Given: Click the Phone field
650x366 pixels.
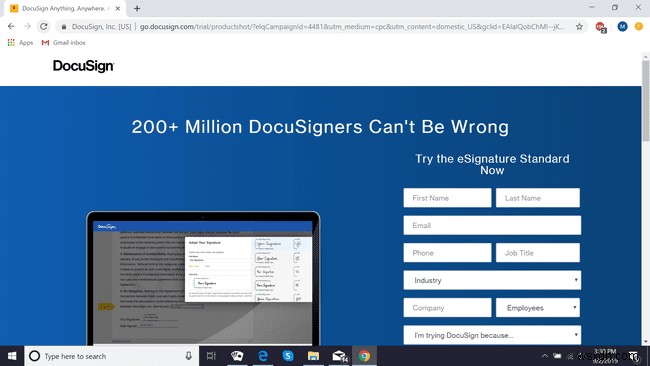Looking at the screenshot, I should (x=447, y=252).
